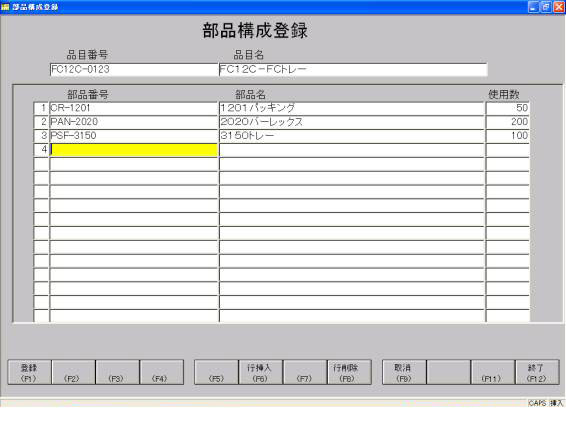
Task: Select the 使用数 cell showing 200
Action: click(508, 122)
